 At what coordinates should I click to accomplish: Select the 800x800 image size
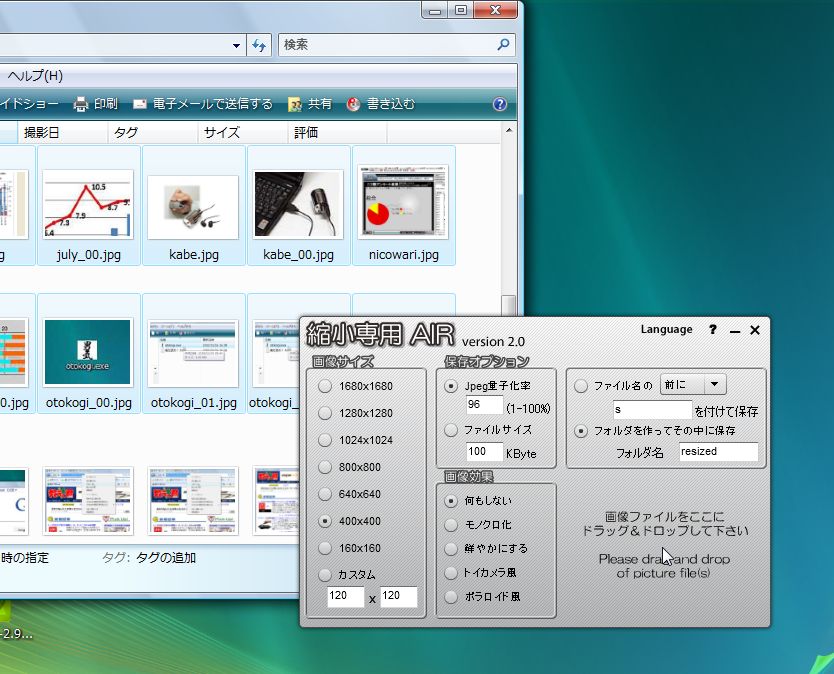click(324, 467)
